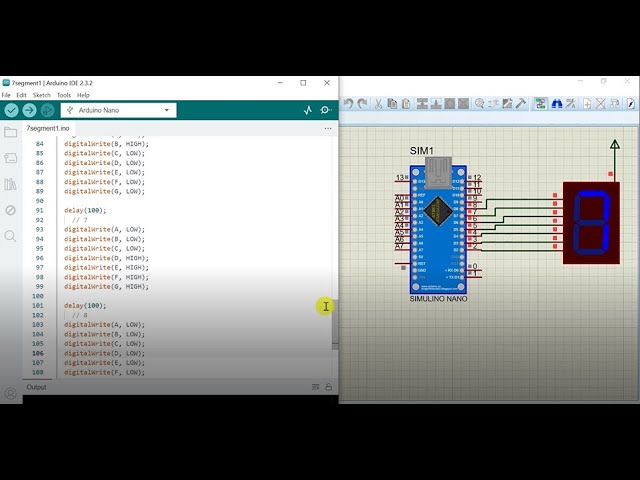
Task: Click the Block Delete icon in Proteus
Action: (x=463, y=104)
